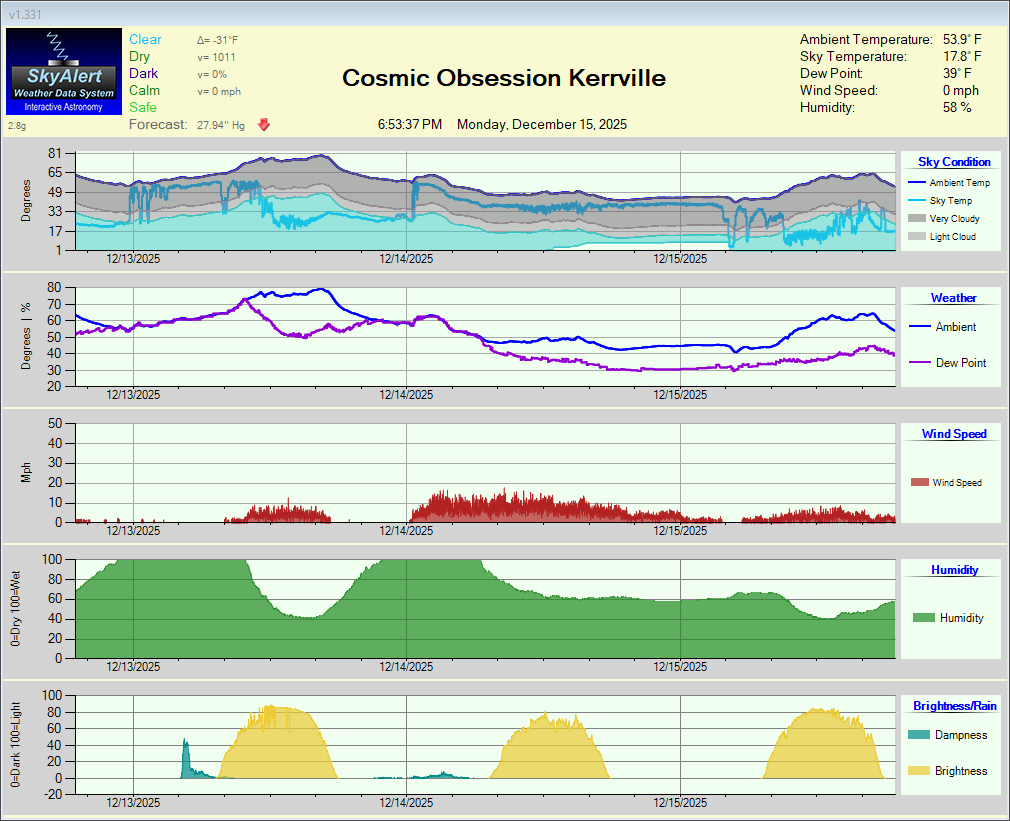1010x821 pixels.
Task: Click the Ambient Temp legend line marker
Action: [916, 183]
